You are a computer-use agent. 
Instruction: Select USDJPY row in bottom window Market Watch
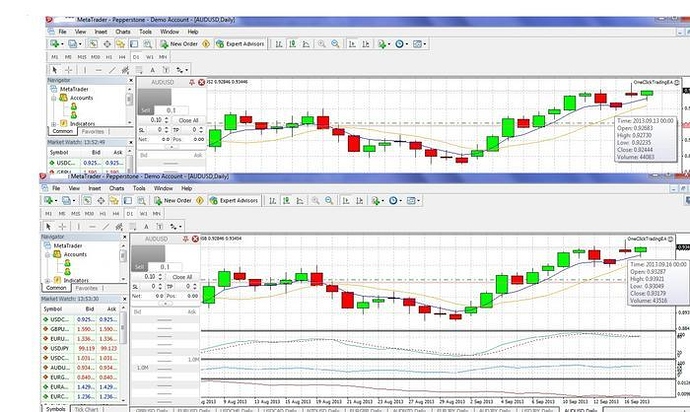pyautogui.click(x=80, y=348)
